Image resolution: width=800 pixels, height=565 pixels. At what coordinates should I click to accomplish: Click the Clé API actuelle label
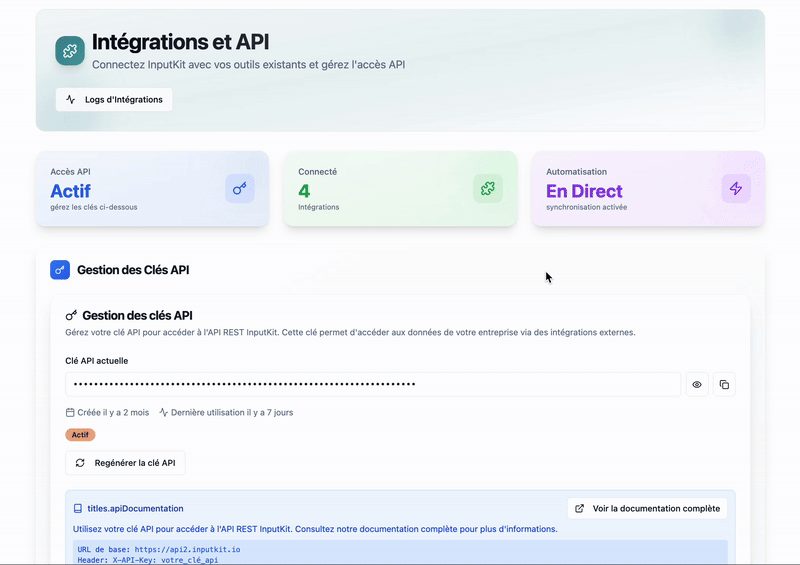coord(96,361)
